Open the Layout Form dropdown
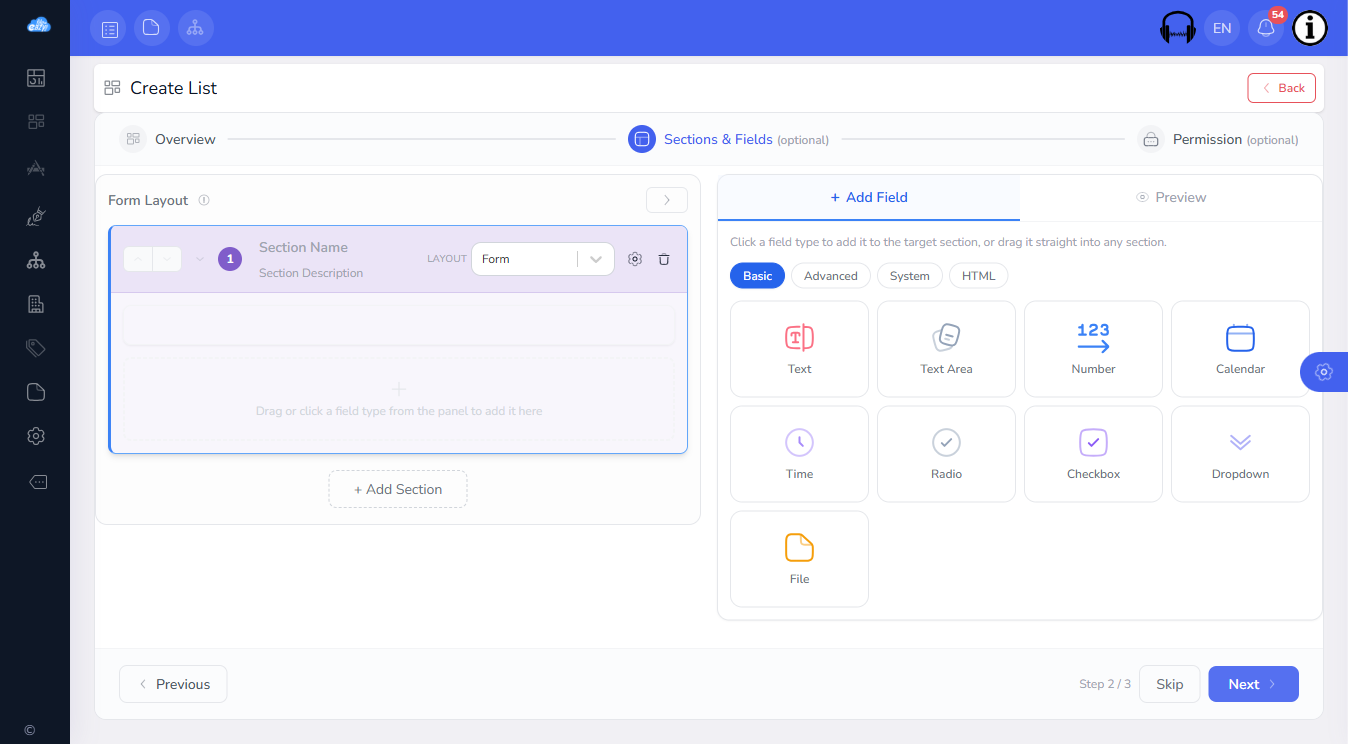Image resolution: width=1348 pixels, height=744 pixels. pos(543,259)
